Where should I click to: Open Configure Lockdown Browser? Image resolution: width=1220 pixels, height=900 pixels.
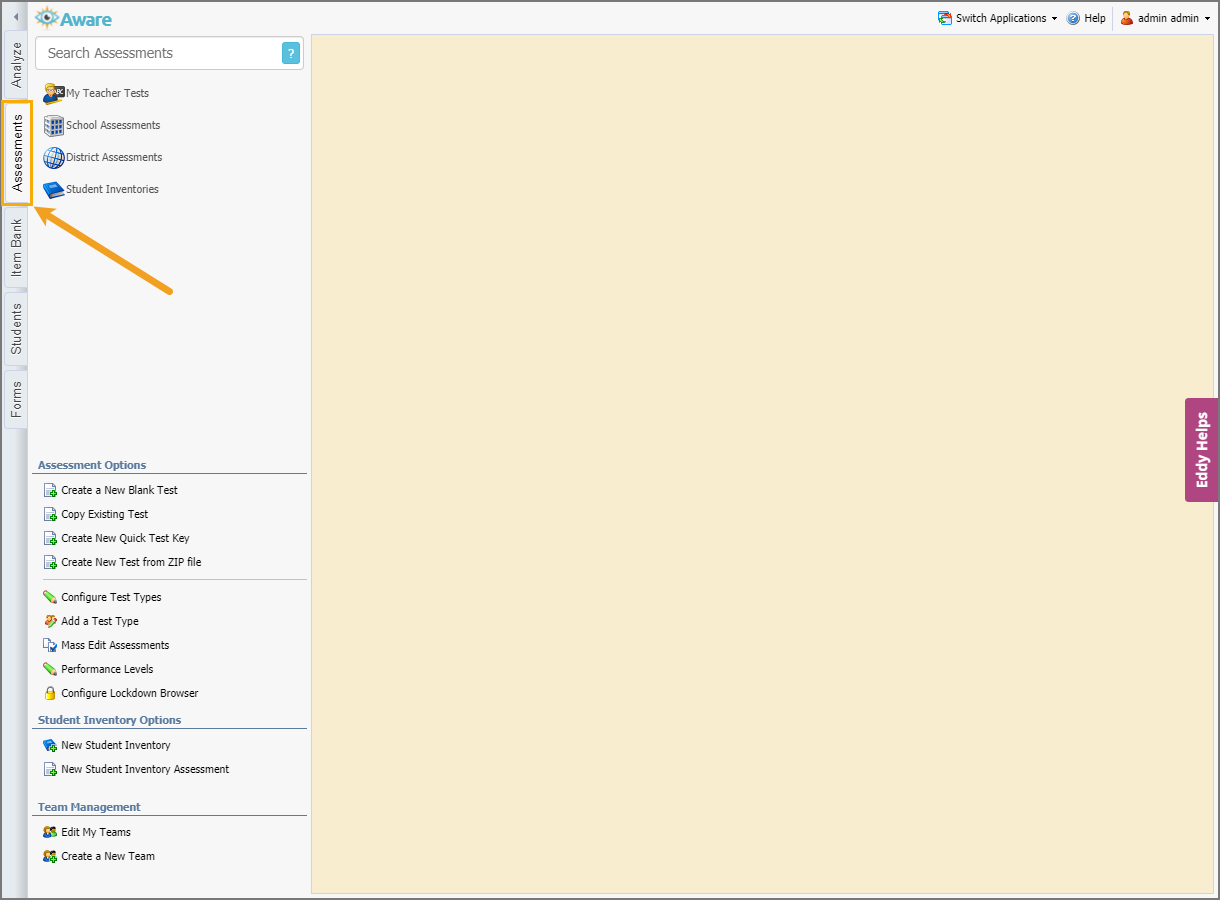tap(130, 693)
